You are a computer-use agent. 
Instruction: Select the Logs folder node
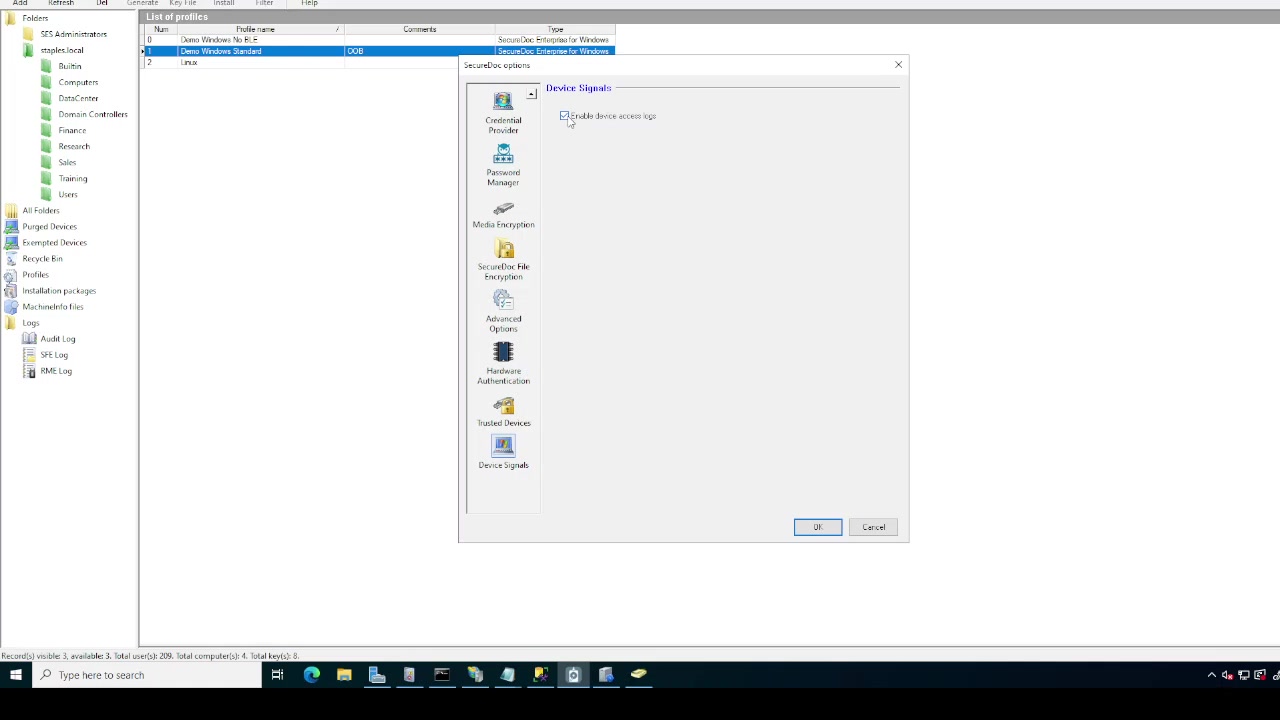tap(31, 322)
